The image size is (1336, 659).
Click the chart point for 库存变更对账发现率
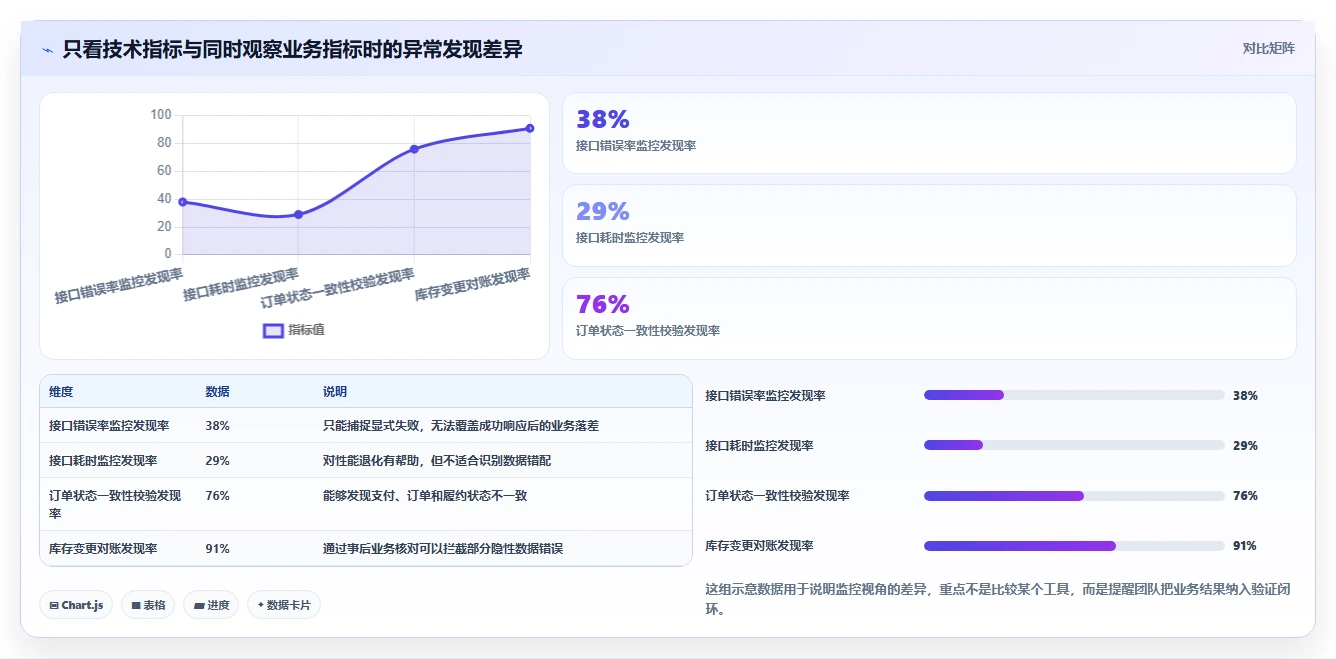pos(530,128)
